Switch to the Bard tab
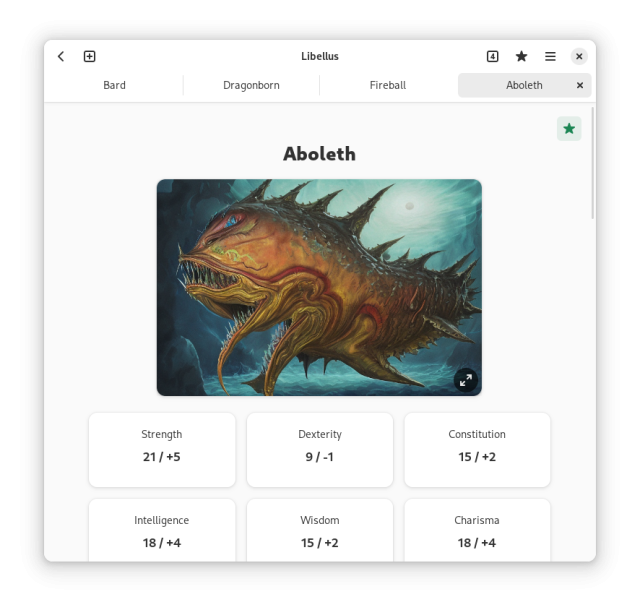Viewport: 640px width, 610px height. pyautogui.click(x=114, y=85)
